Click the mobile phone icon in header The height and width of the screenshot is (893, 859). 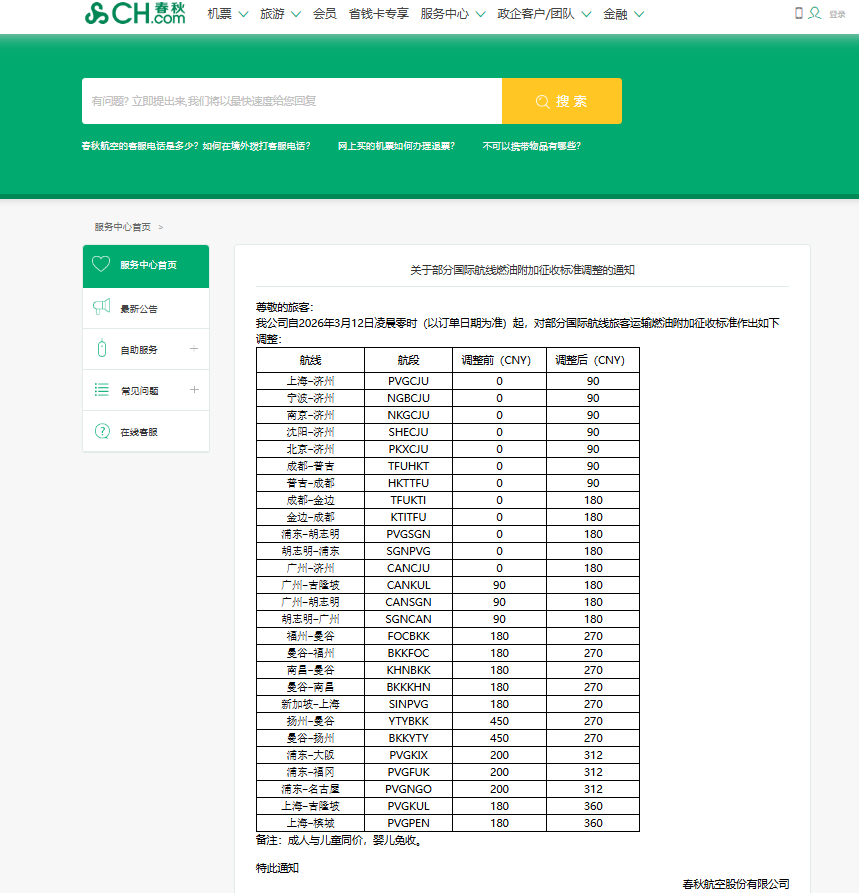pos(798,13)
